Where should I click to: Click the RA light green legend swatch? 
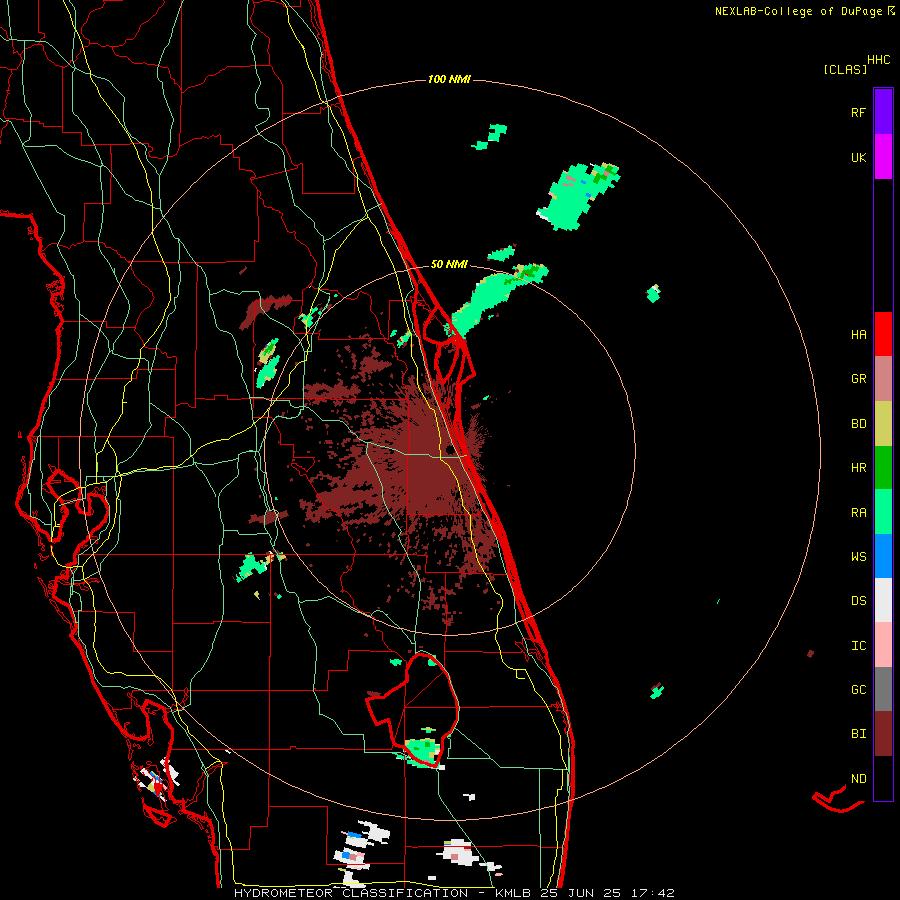pyautogui.click(x=883, y=512)
